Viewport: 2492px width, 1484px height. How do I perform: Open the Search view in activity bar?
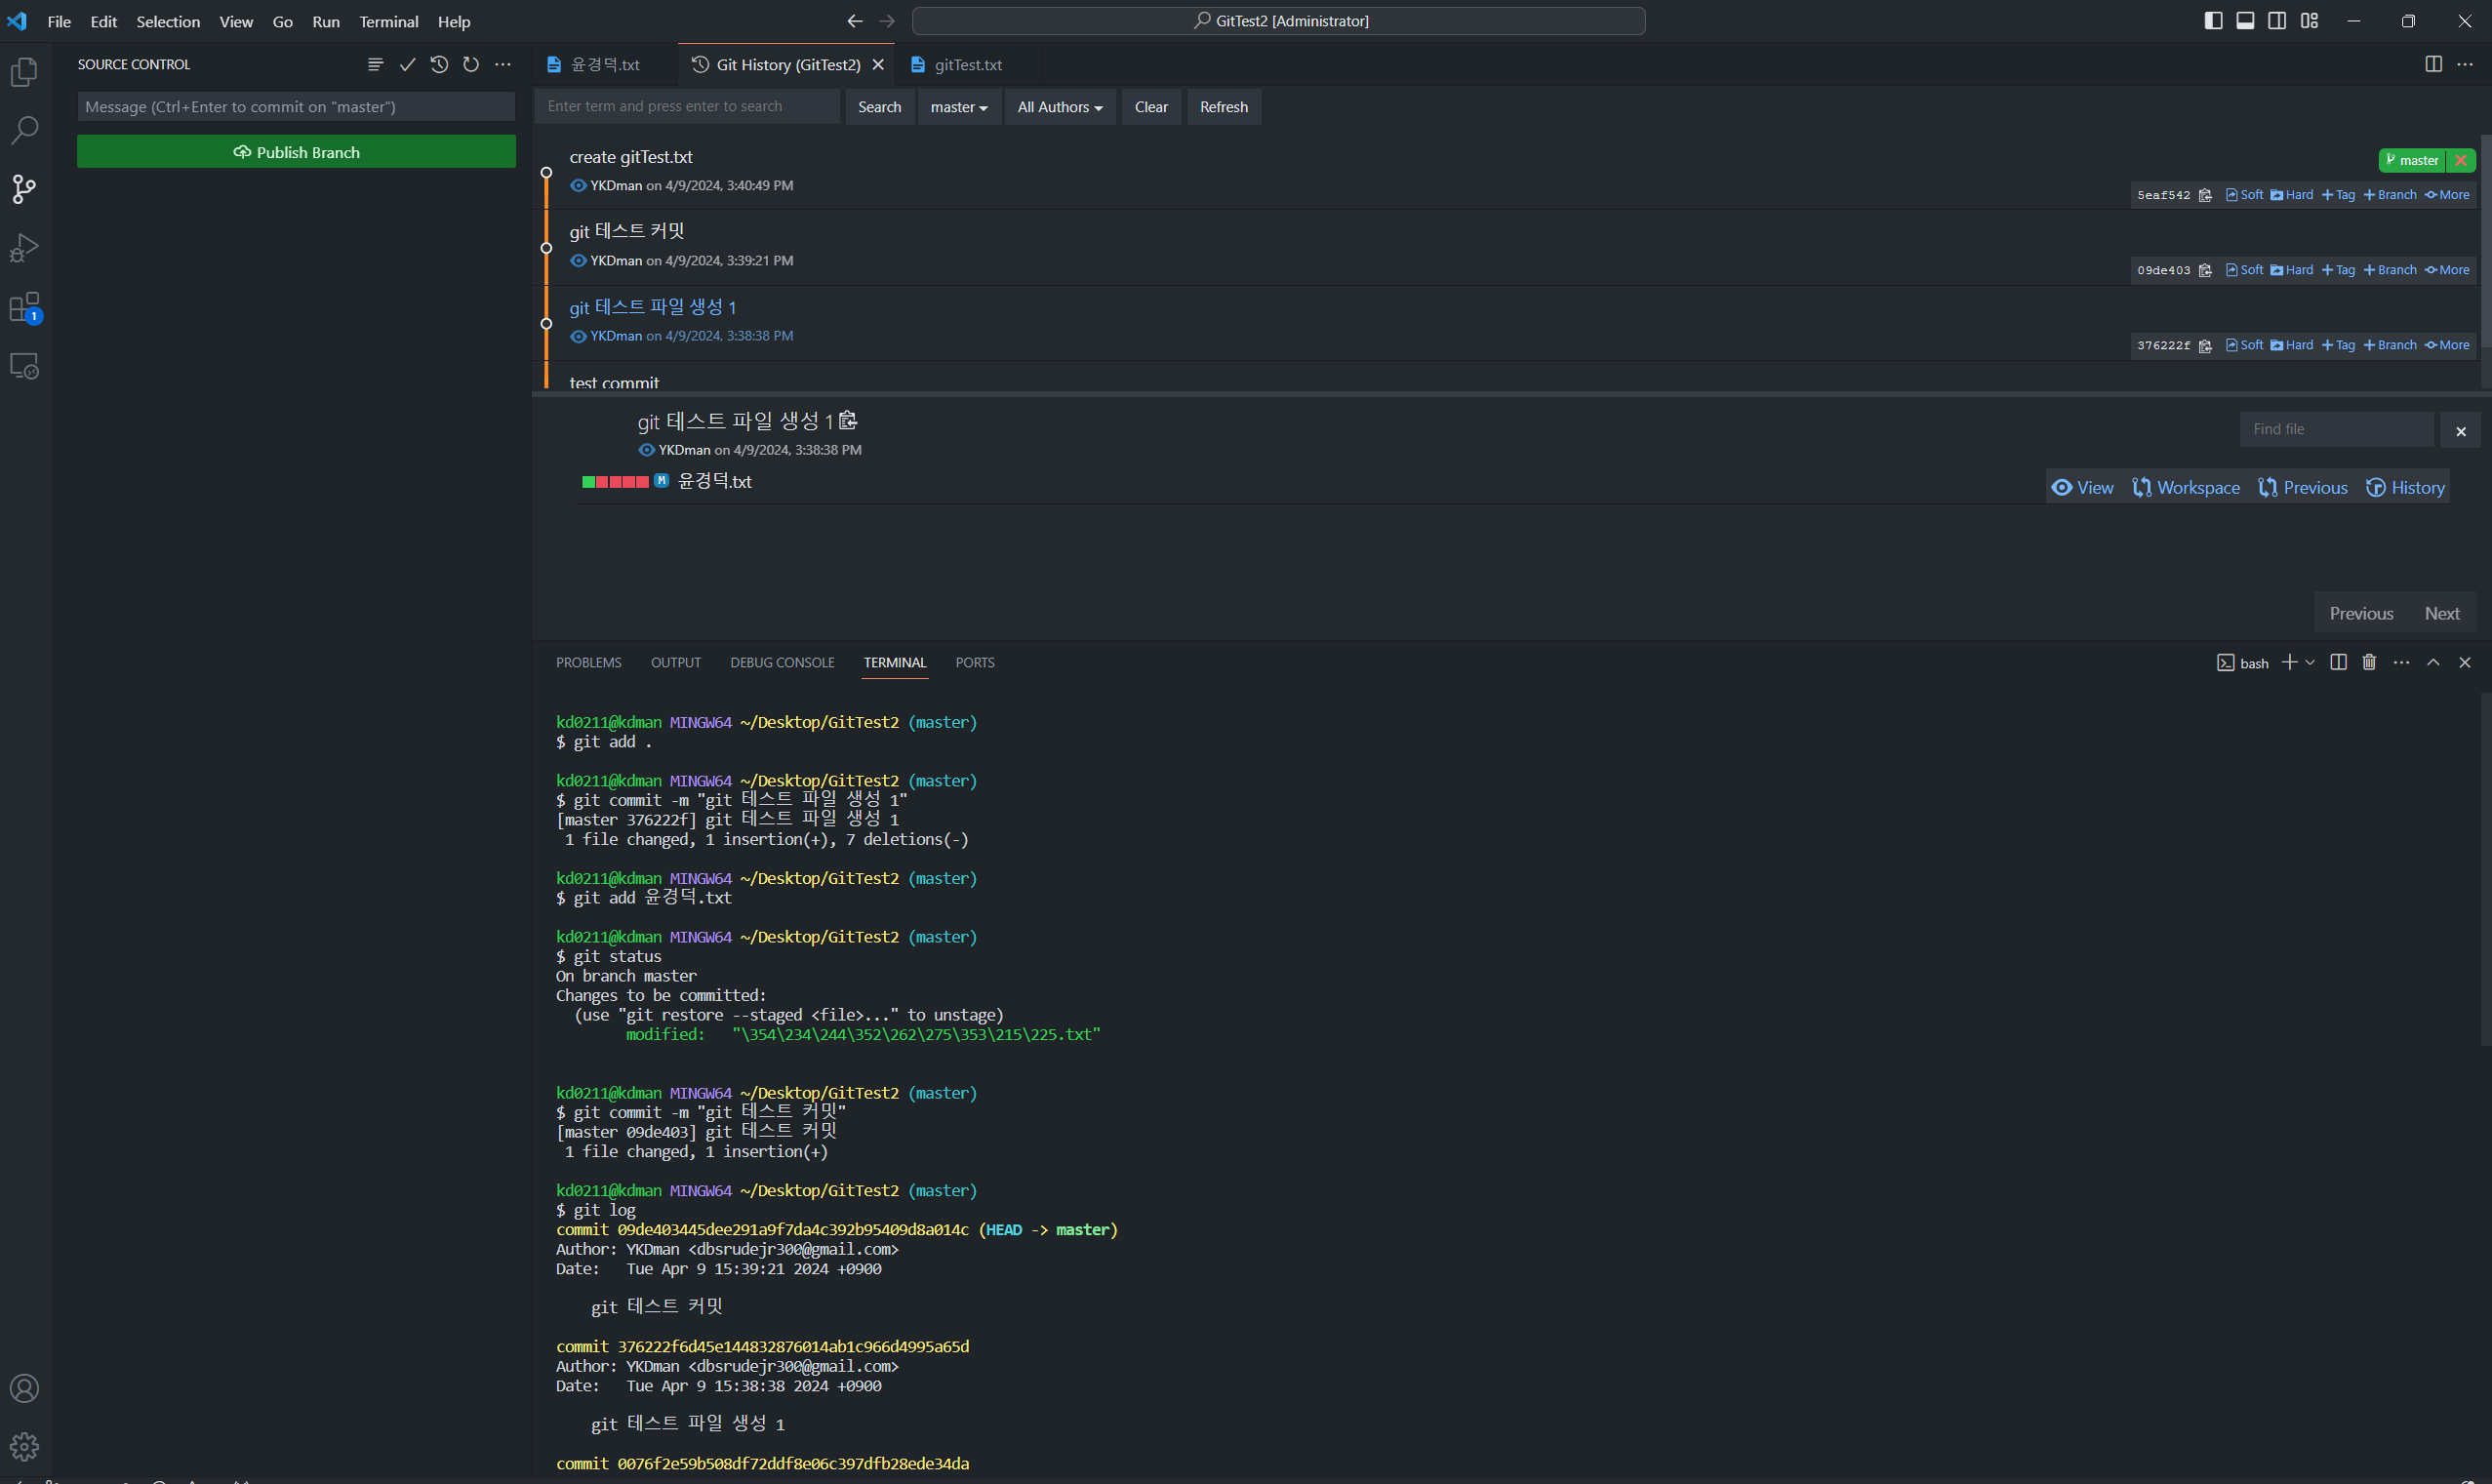point(24,130)
